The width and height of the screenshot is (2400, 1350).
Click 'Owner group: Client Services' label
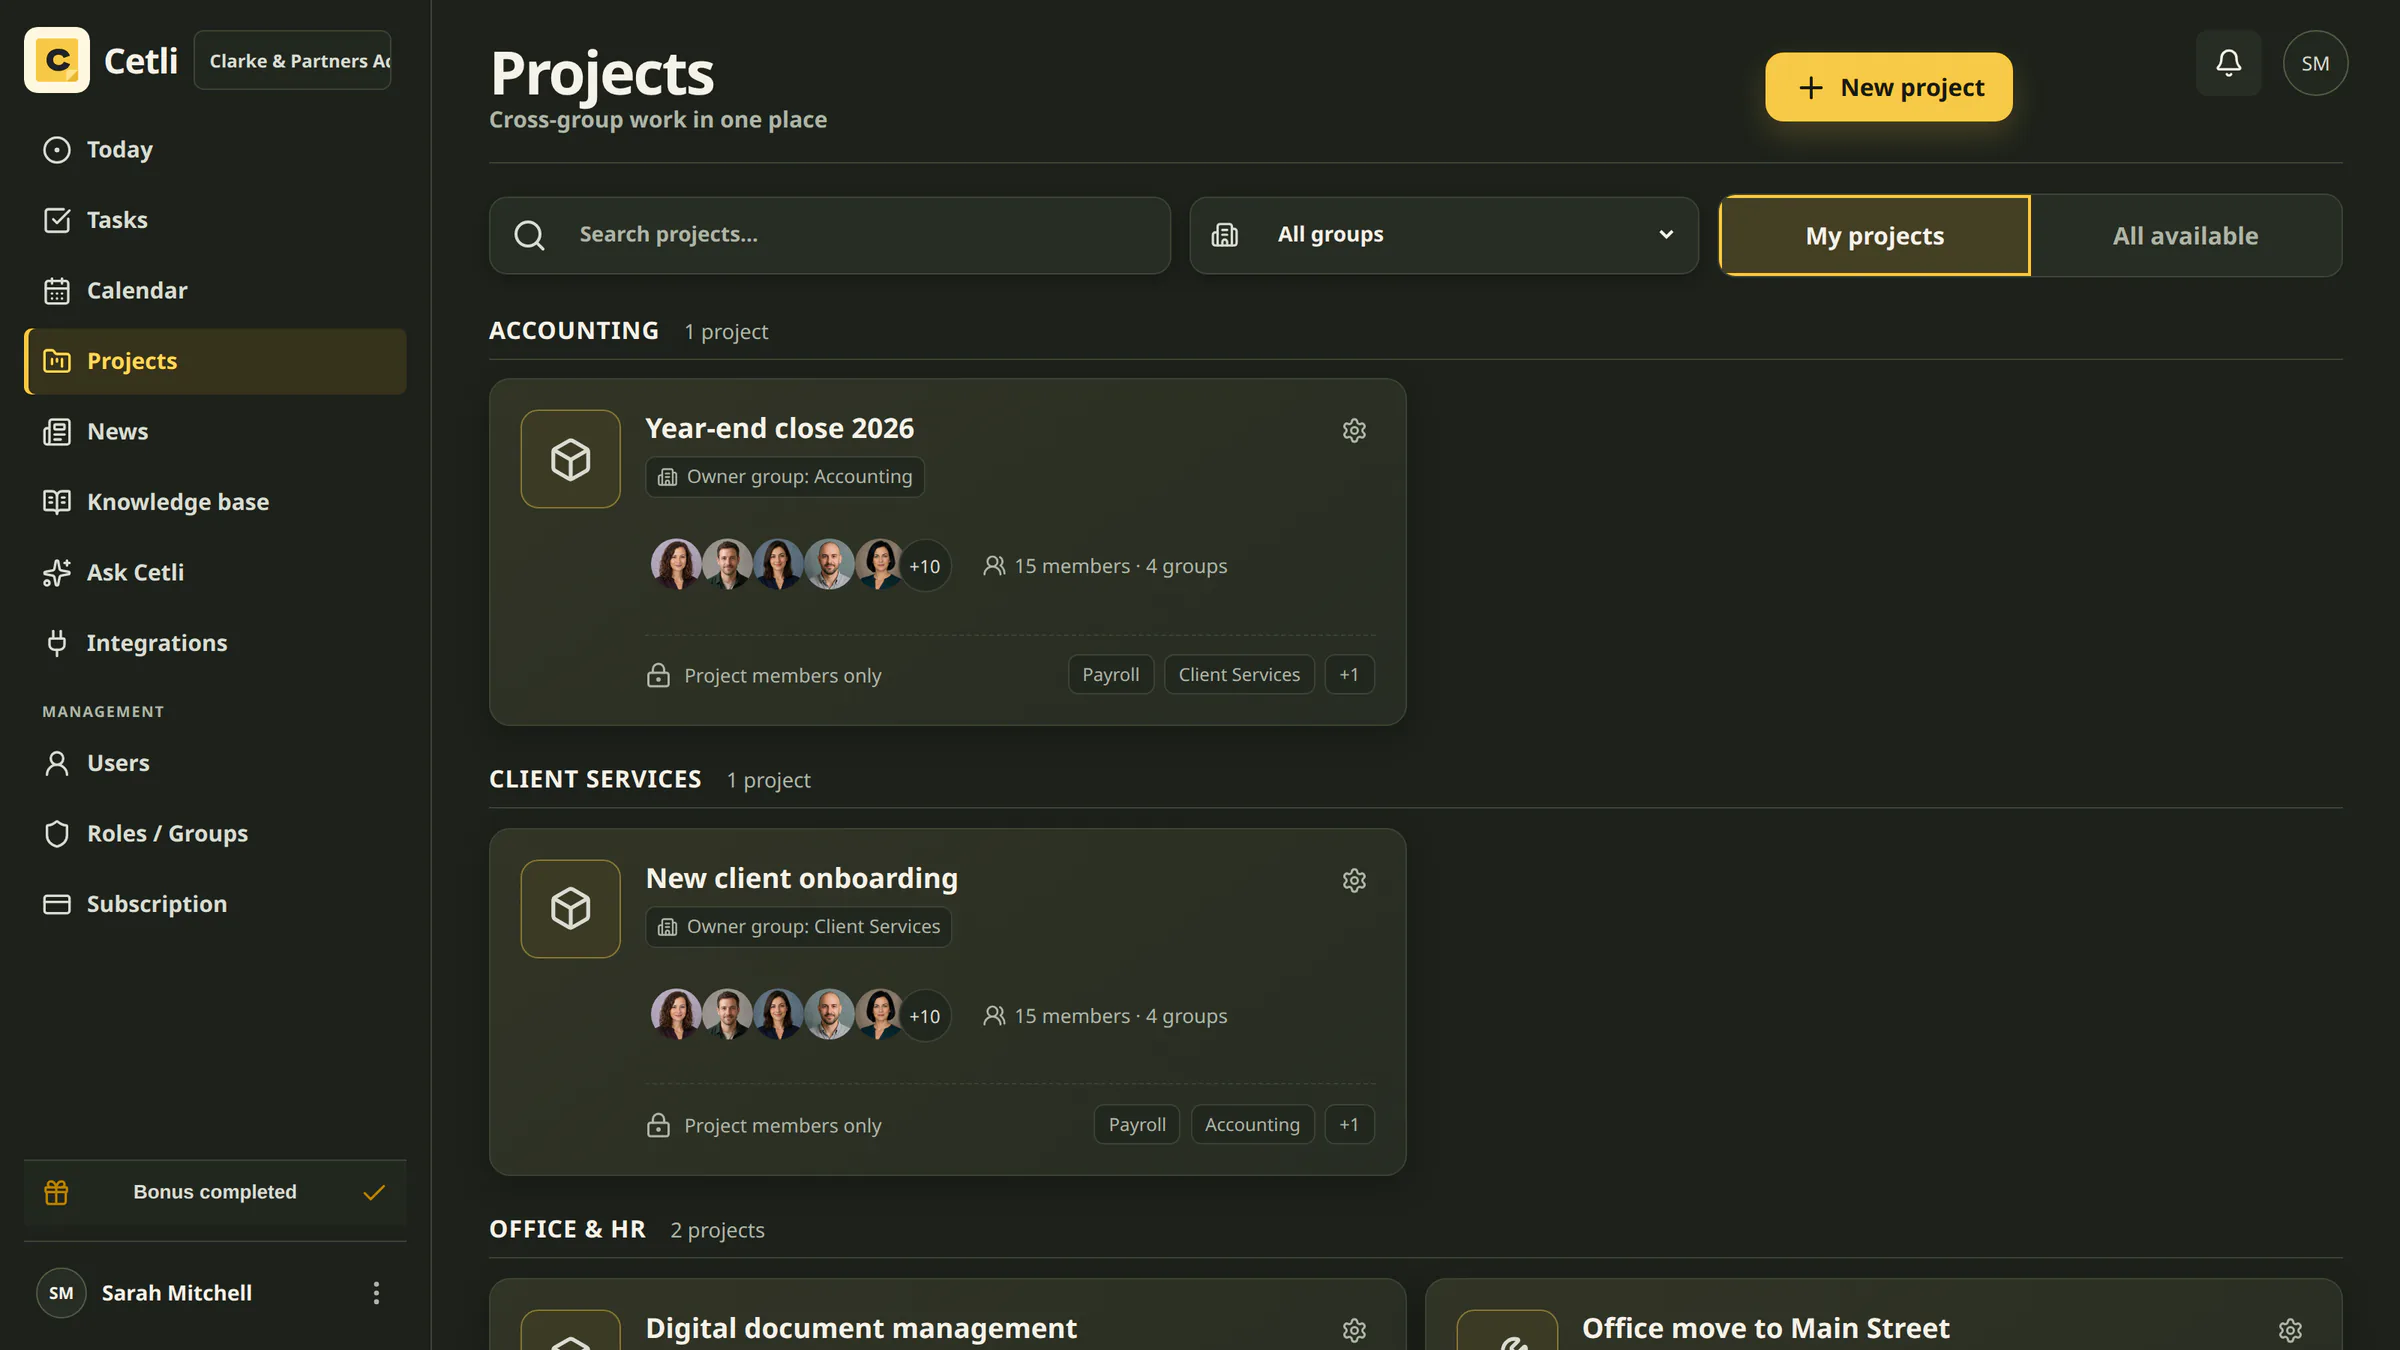coord(798,927)
